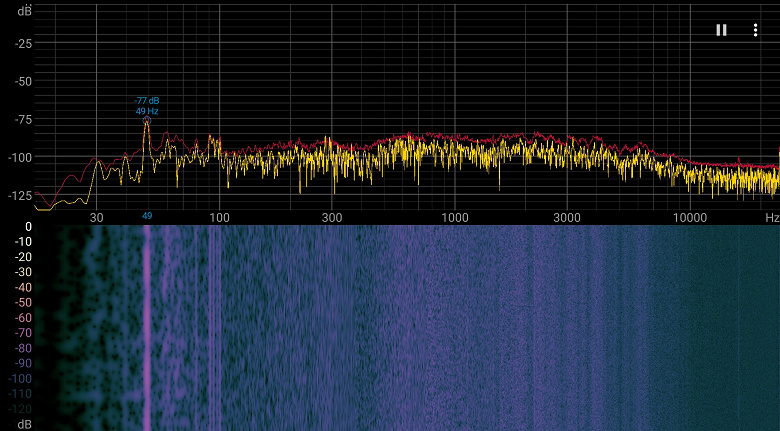Click the '100' Hz axis label

(219, 217)
